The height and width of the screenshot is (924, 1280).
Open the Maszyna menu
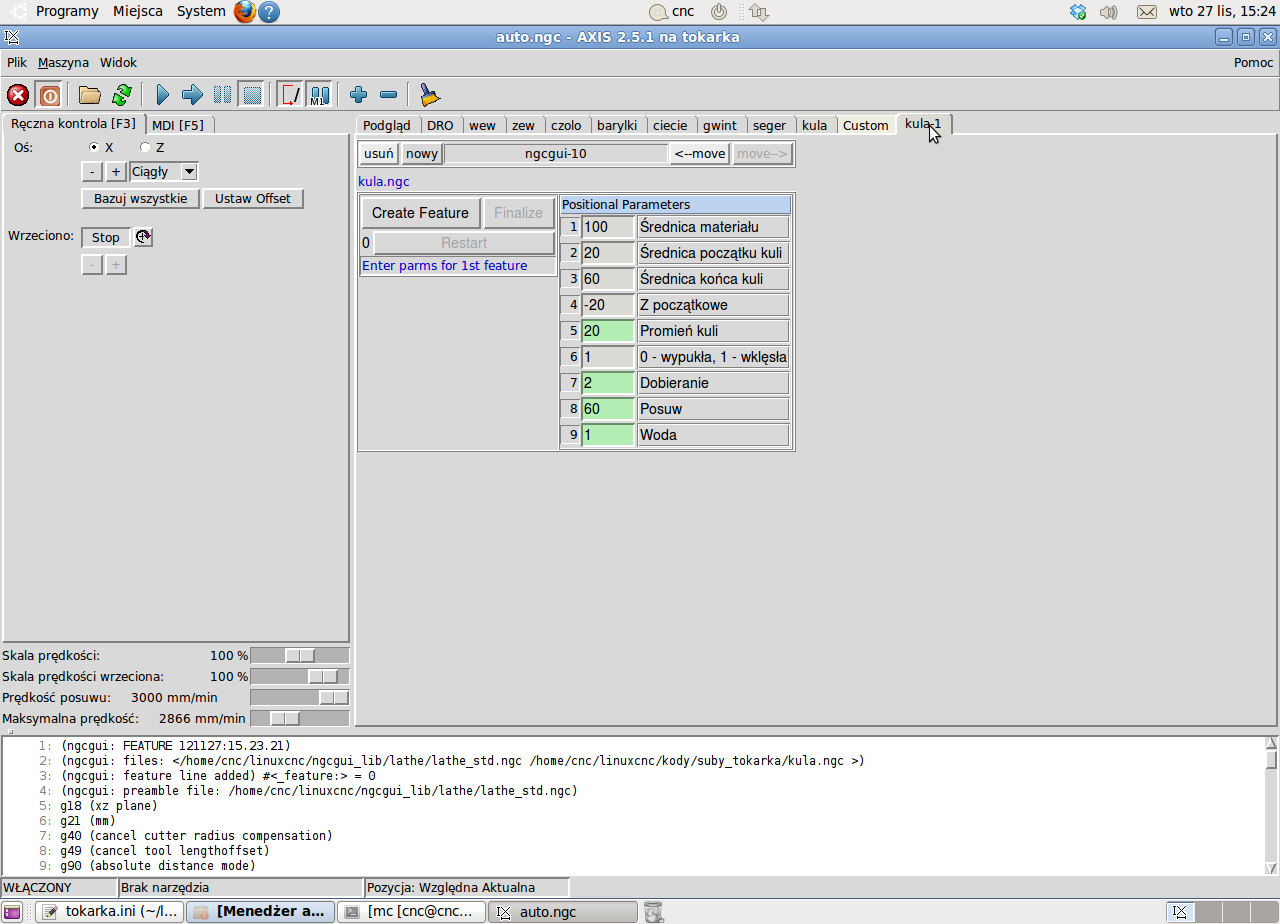pyautogui.click(x=63, y=62)
